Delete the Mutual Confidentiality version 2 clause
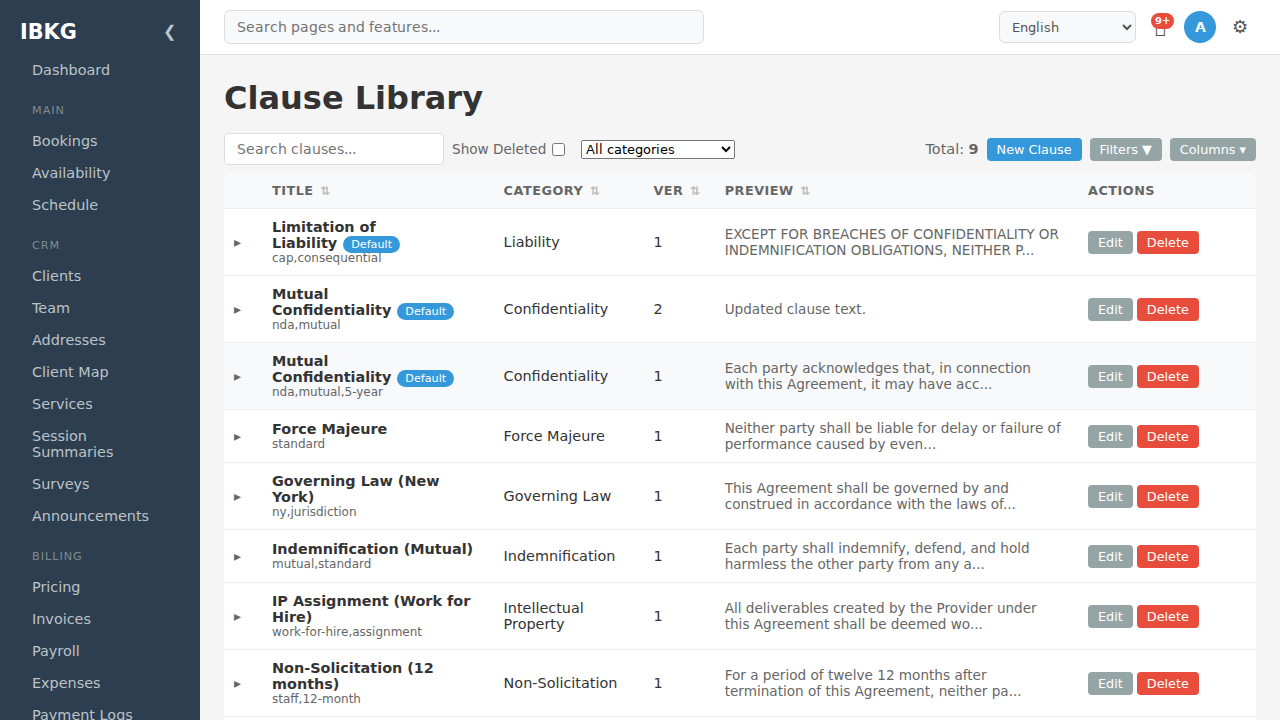The height and width of the screenshot is (720, 1280). point(1167,309)
